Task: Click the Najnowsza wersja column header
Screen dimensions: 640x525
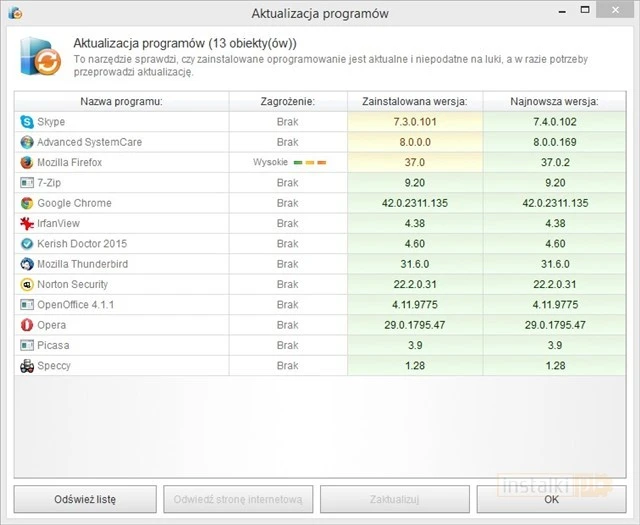Action: [552, 101]
